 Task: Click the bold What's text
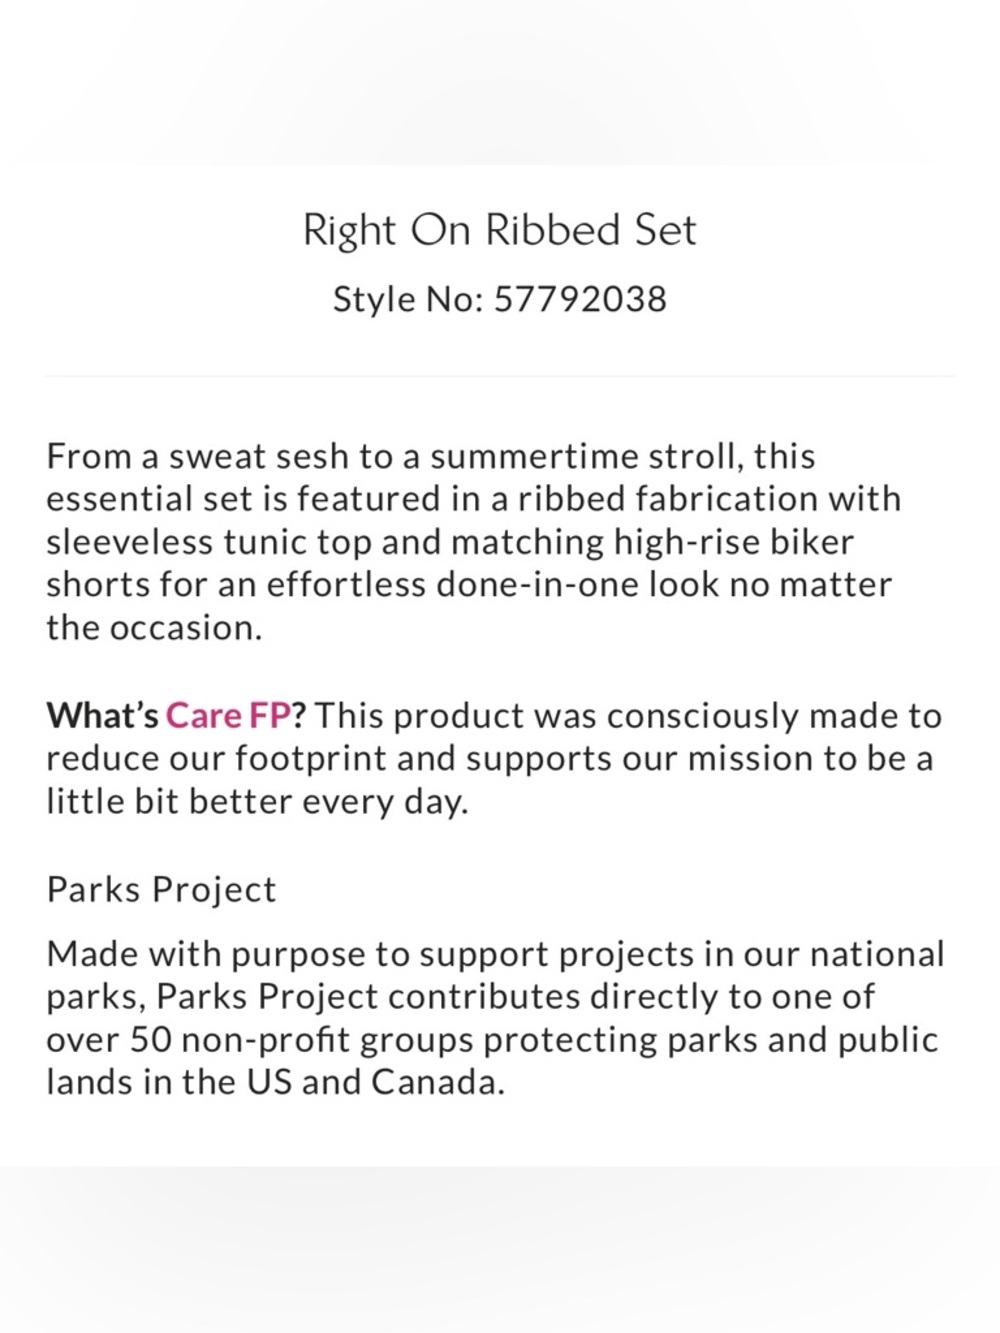(103, 716)
